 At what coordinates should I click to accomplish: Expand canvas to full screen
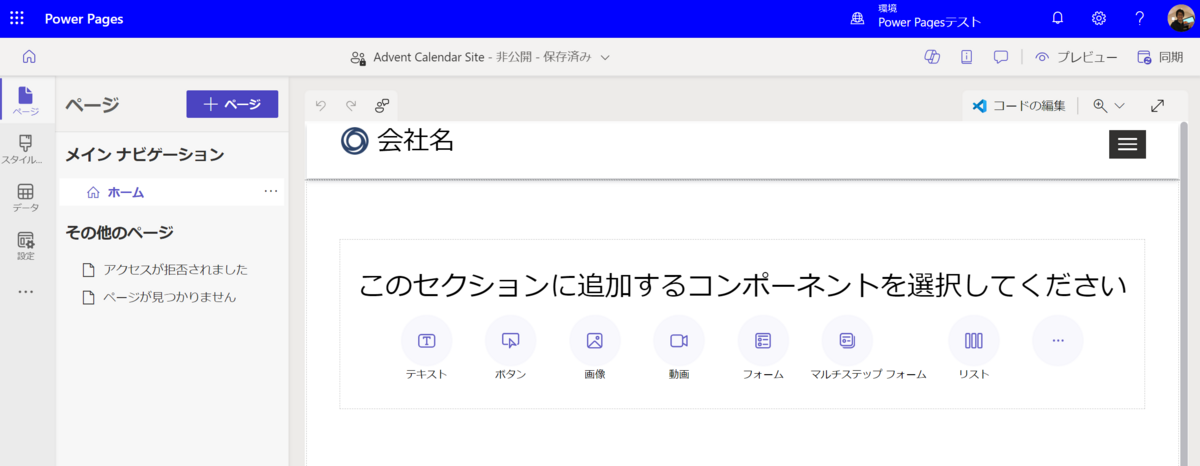[x=1157, y=105]
